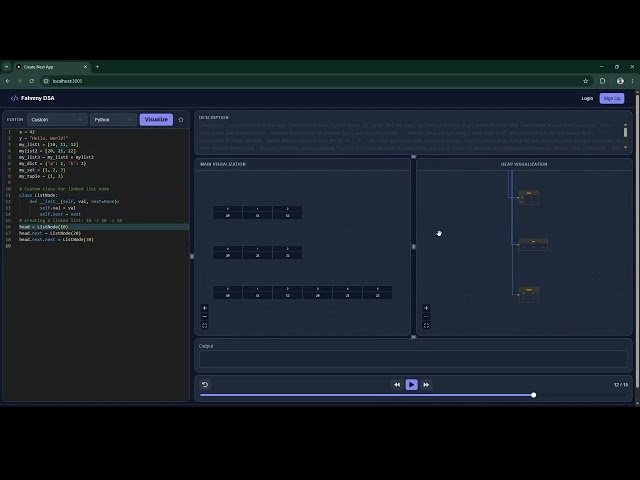The image size is (640, 480).
Task: Click the bottom heap node in Heap Visualization
Action: 529,294
